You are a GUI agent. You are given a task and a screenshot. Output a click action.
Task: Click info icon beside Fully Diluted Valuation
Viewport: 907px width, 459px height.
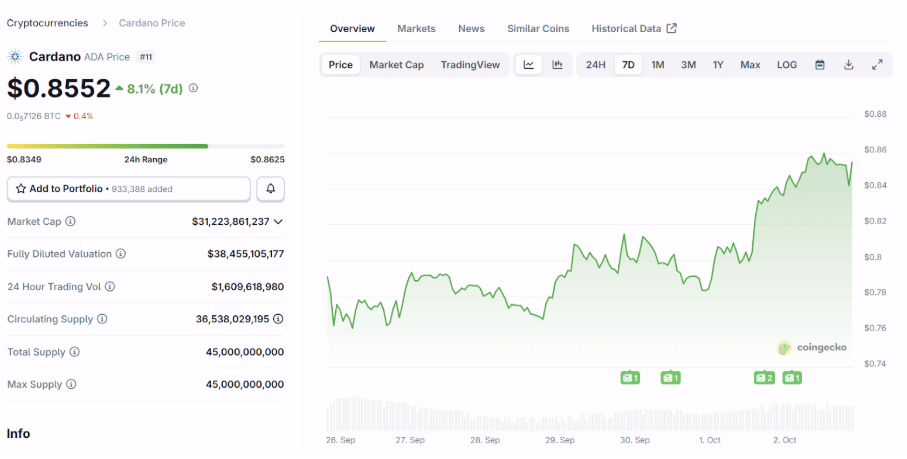(121, 255)
